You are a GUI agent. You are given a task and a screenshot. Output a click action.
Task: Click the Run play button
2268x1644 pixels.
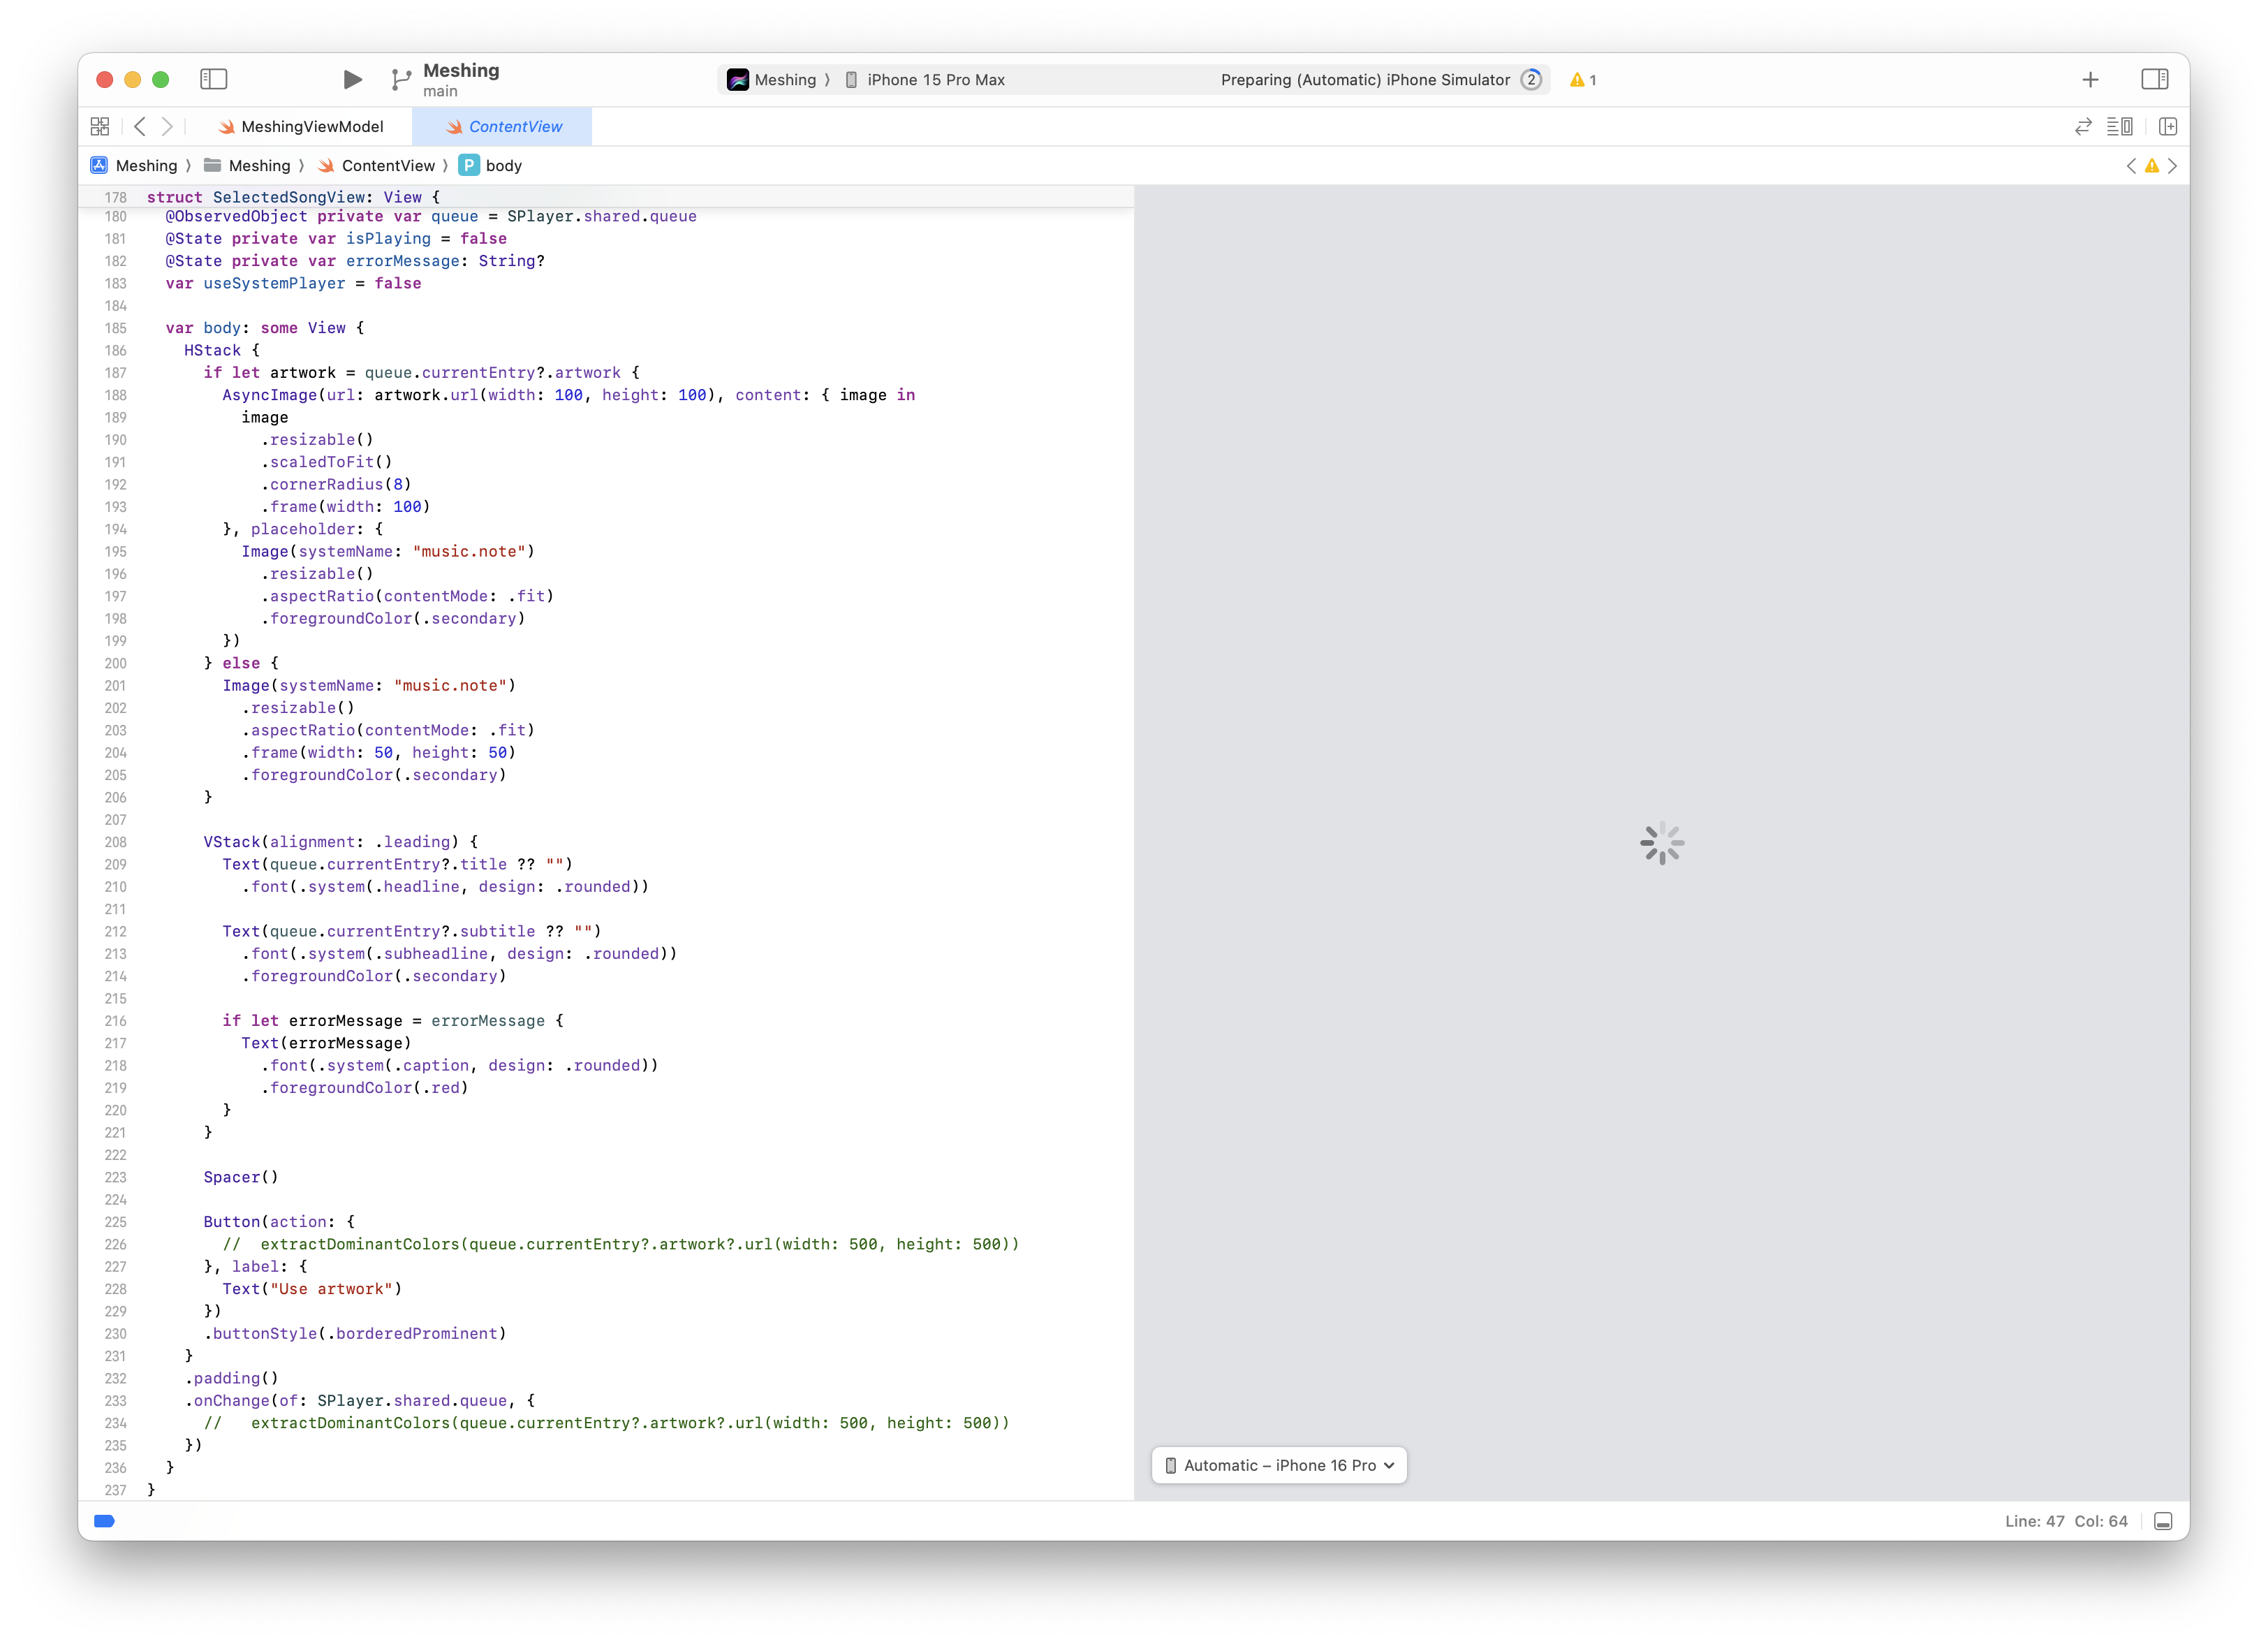pos(352,79)
